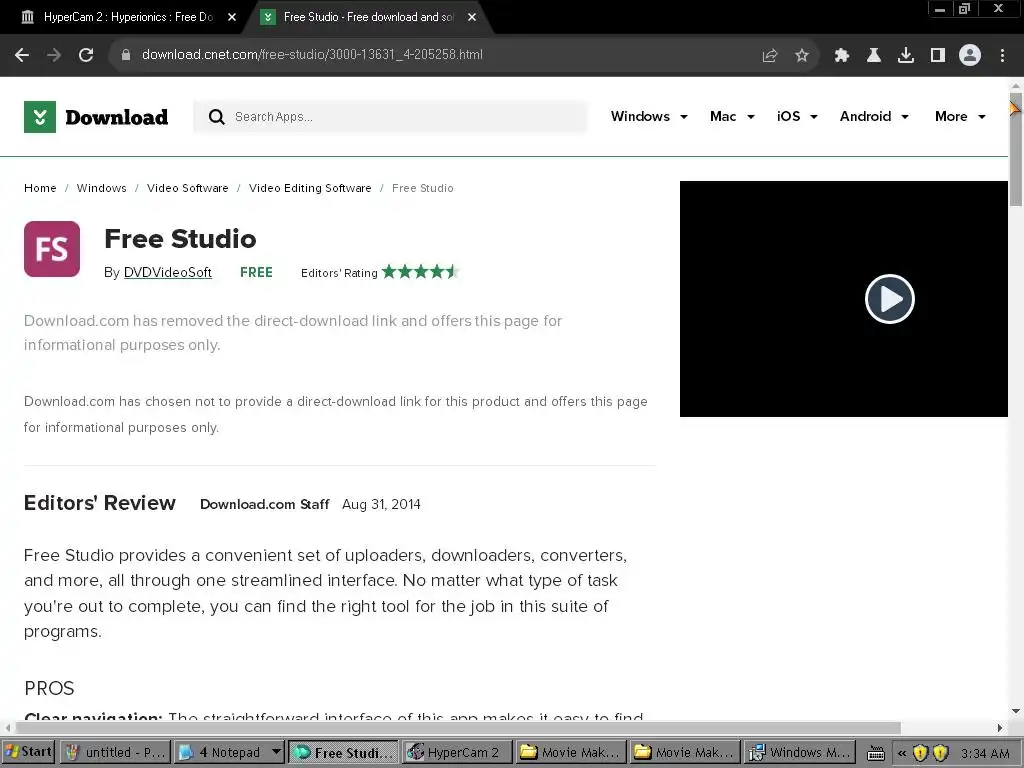Image resolution: width=1024 pixels, height=768 pixels.
Task: Click the Download.com Staff author text
Action: click(x=264, y=504)
